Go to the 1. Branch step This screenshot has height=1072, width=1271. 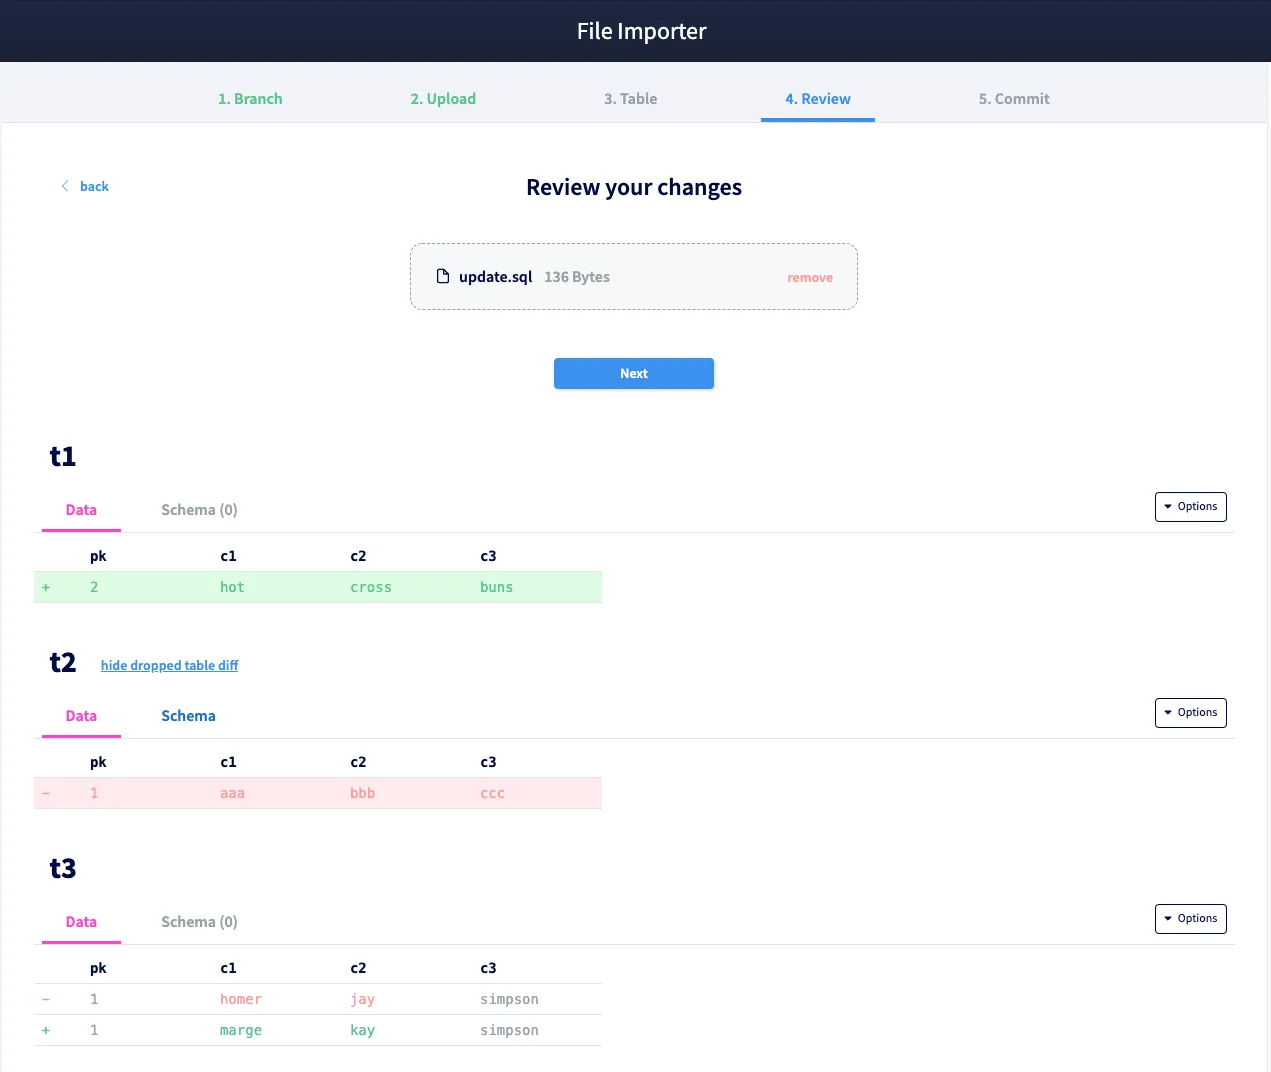tap(250, 99)
